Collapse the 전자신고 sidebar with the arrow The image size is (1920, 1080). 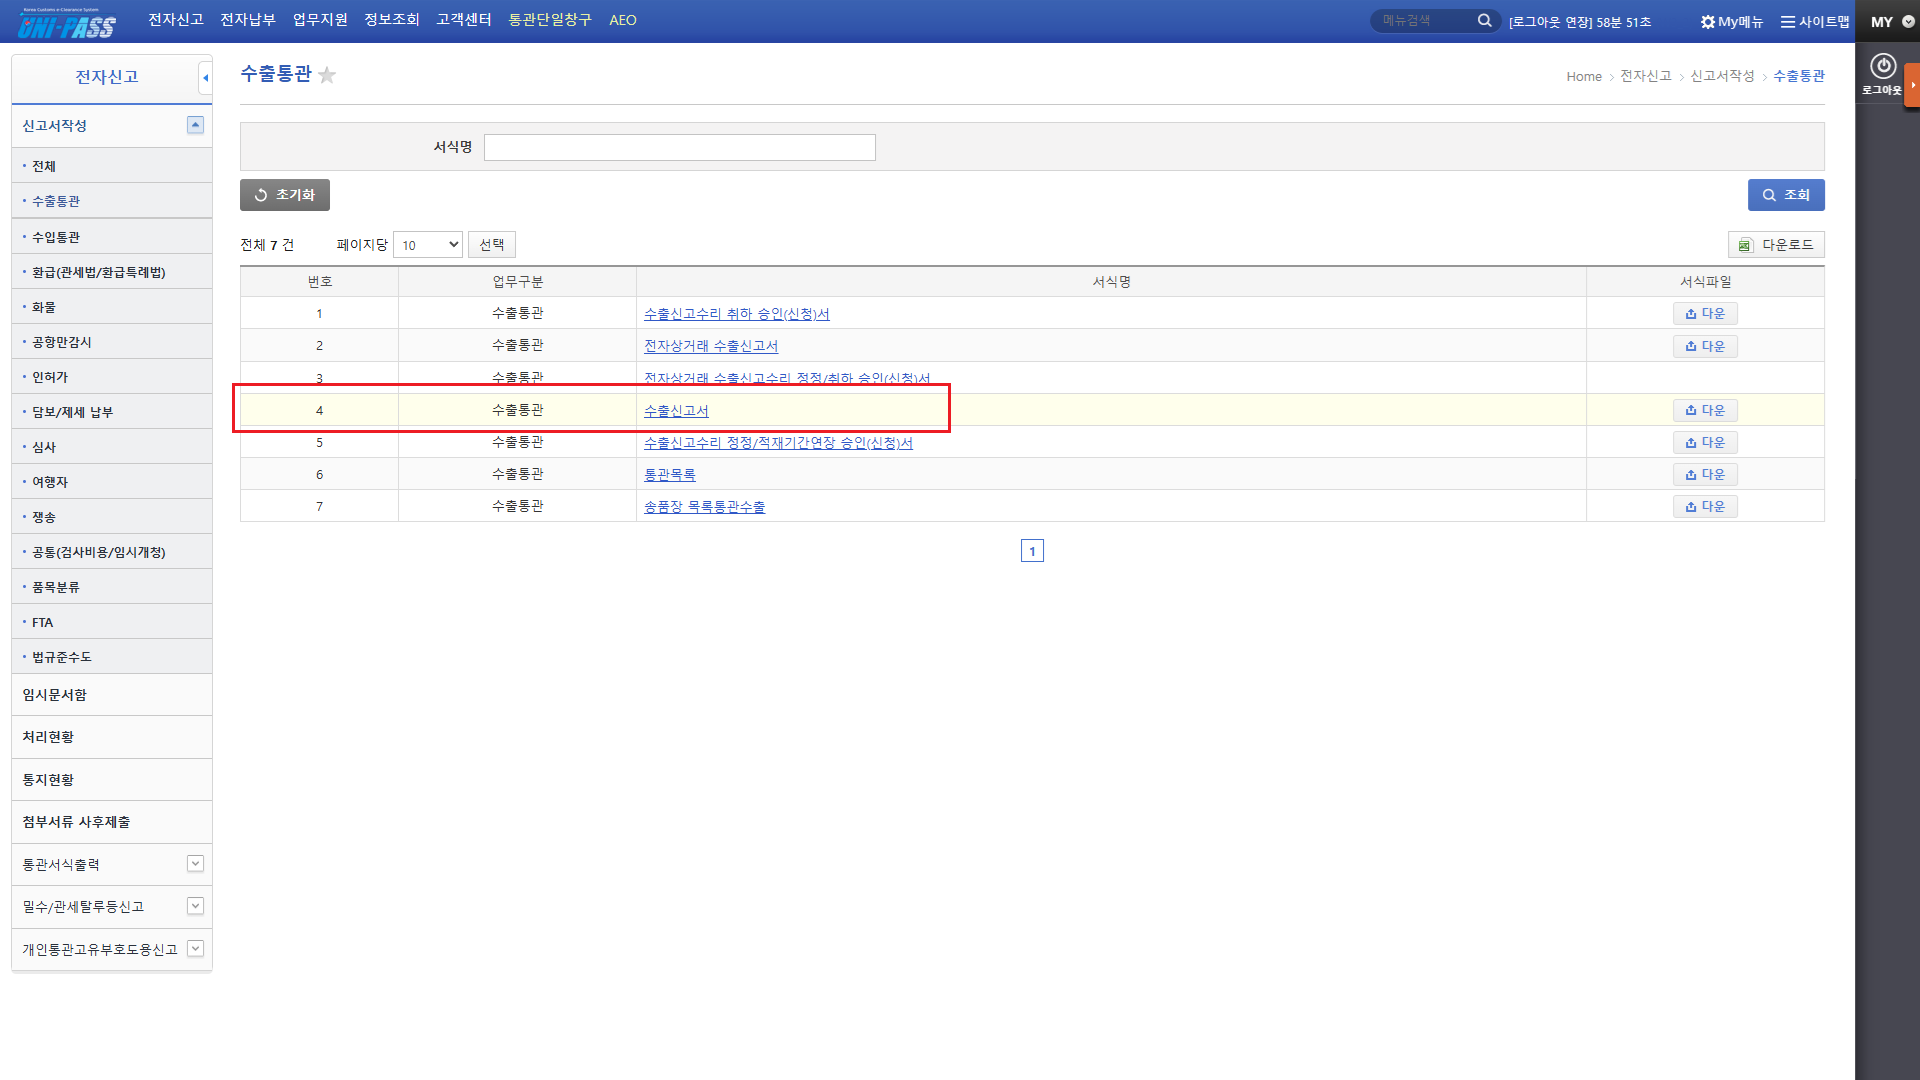point(205,77)
